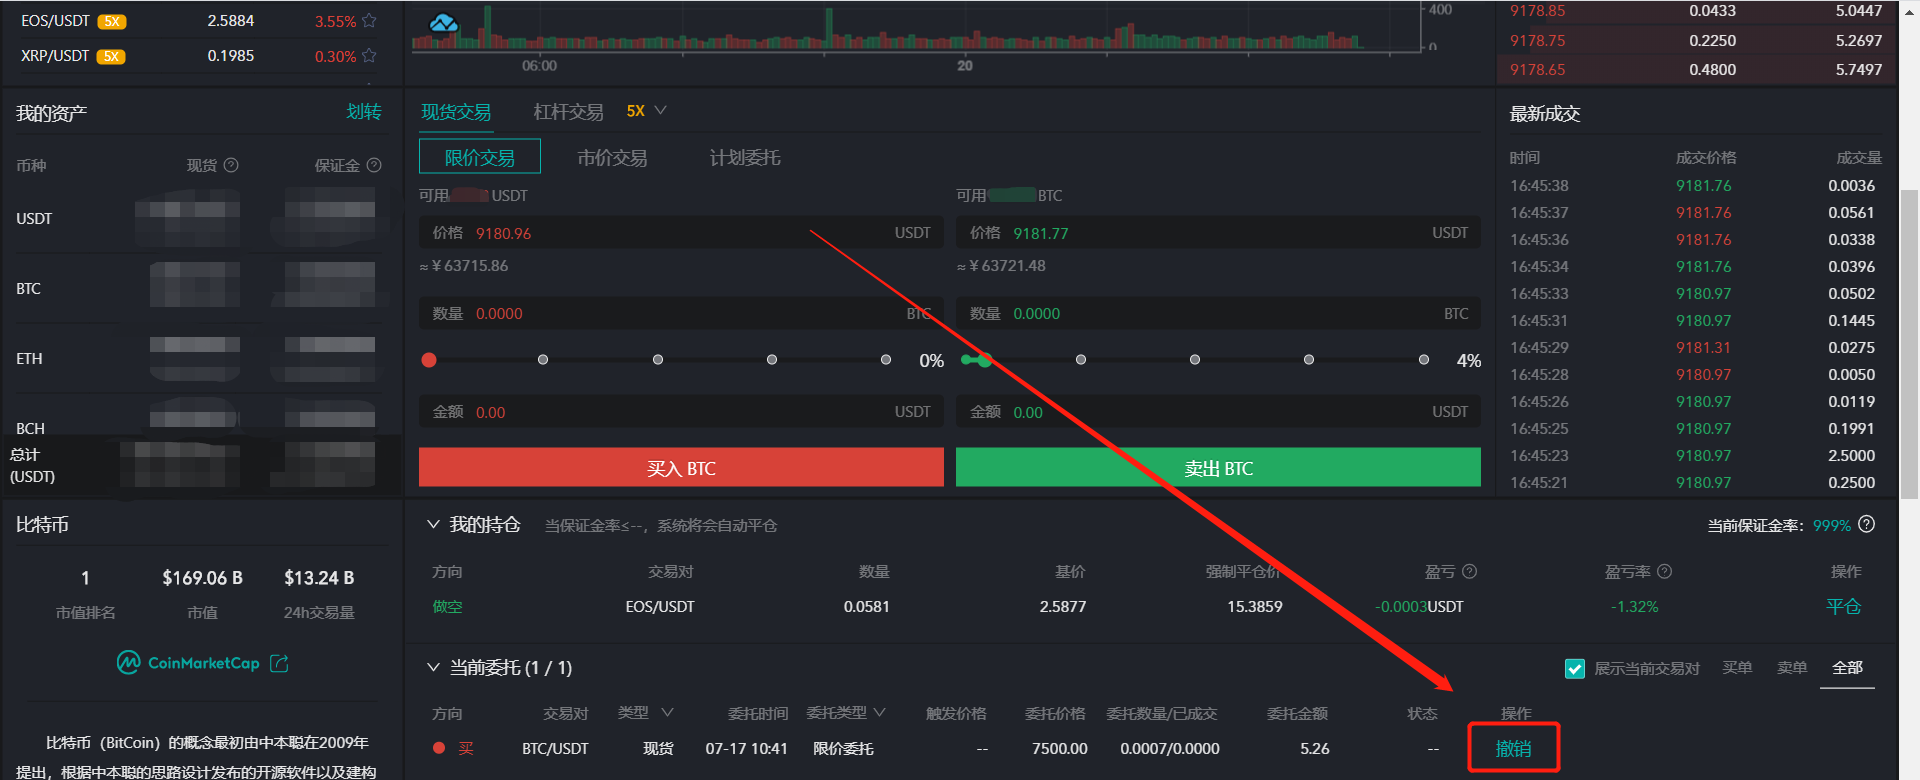Viewport: 1920px width, 780px height.
Task: Click the 5X badge on EOS/USDT
Action: [112, 21]
